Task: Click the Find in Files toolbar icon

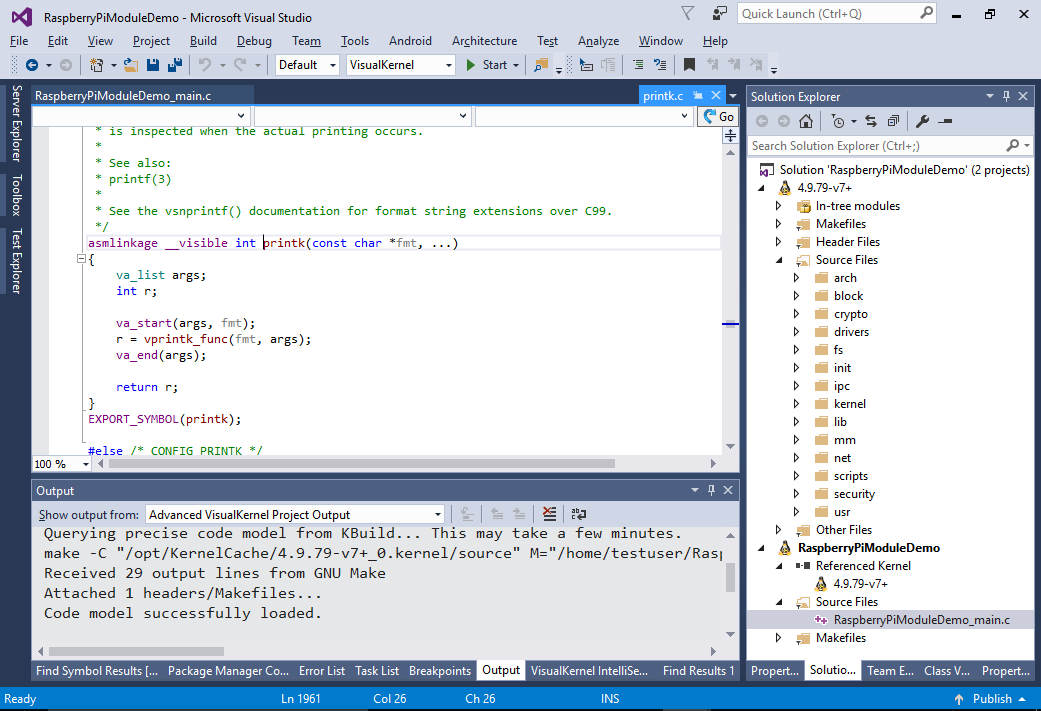Action: [x=541, y=65]
